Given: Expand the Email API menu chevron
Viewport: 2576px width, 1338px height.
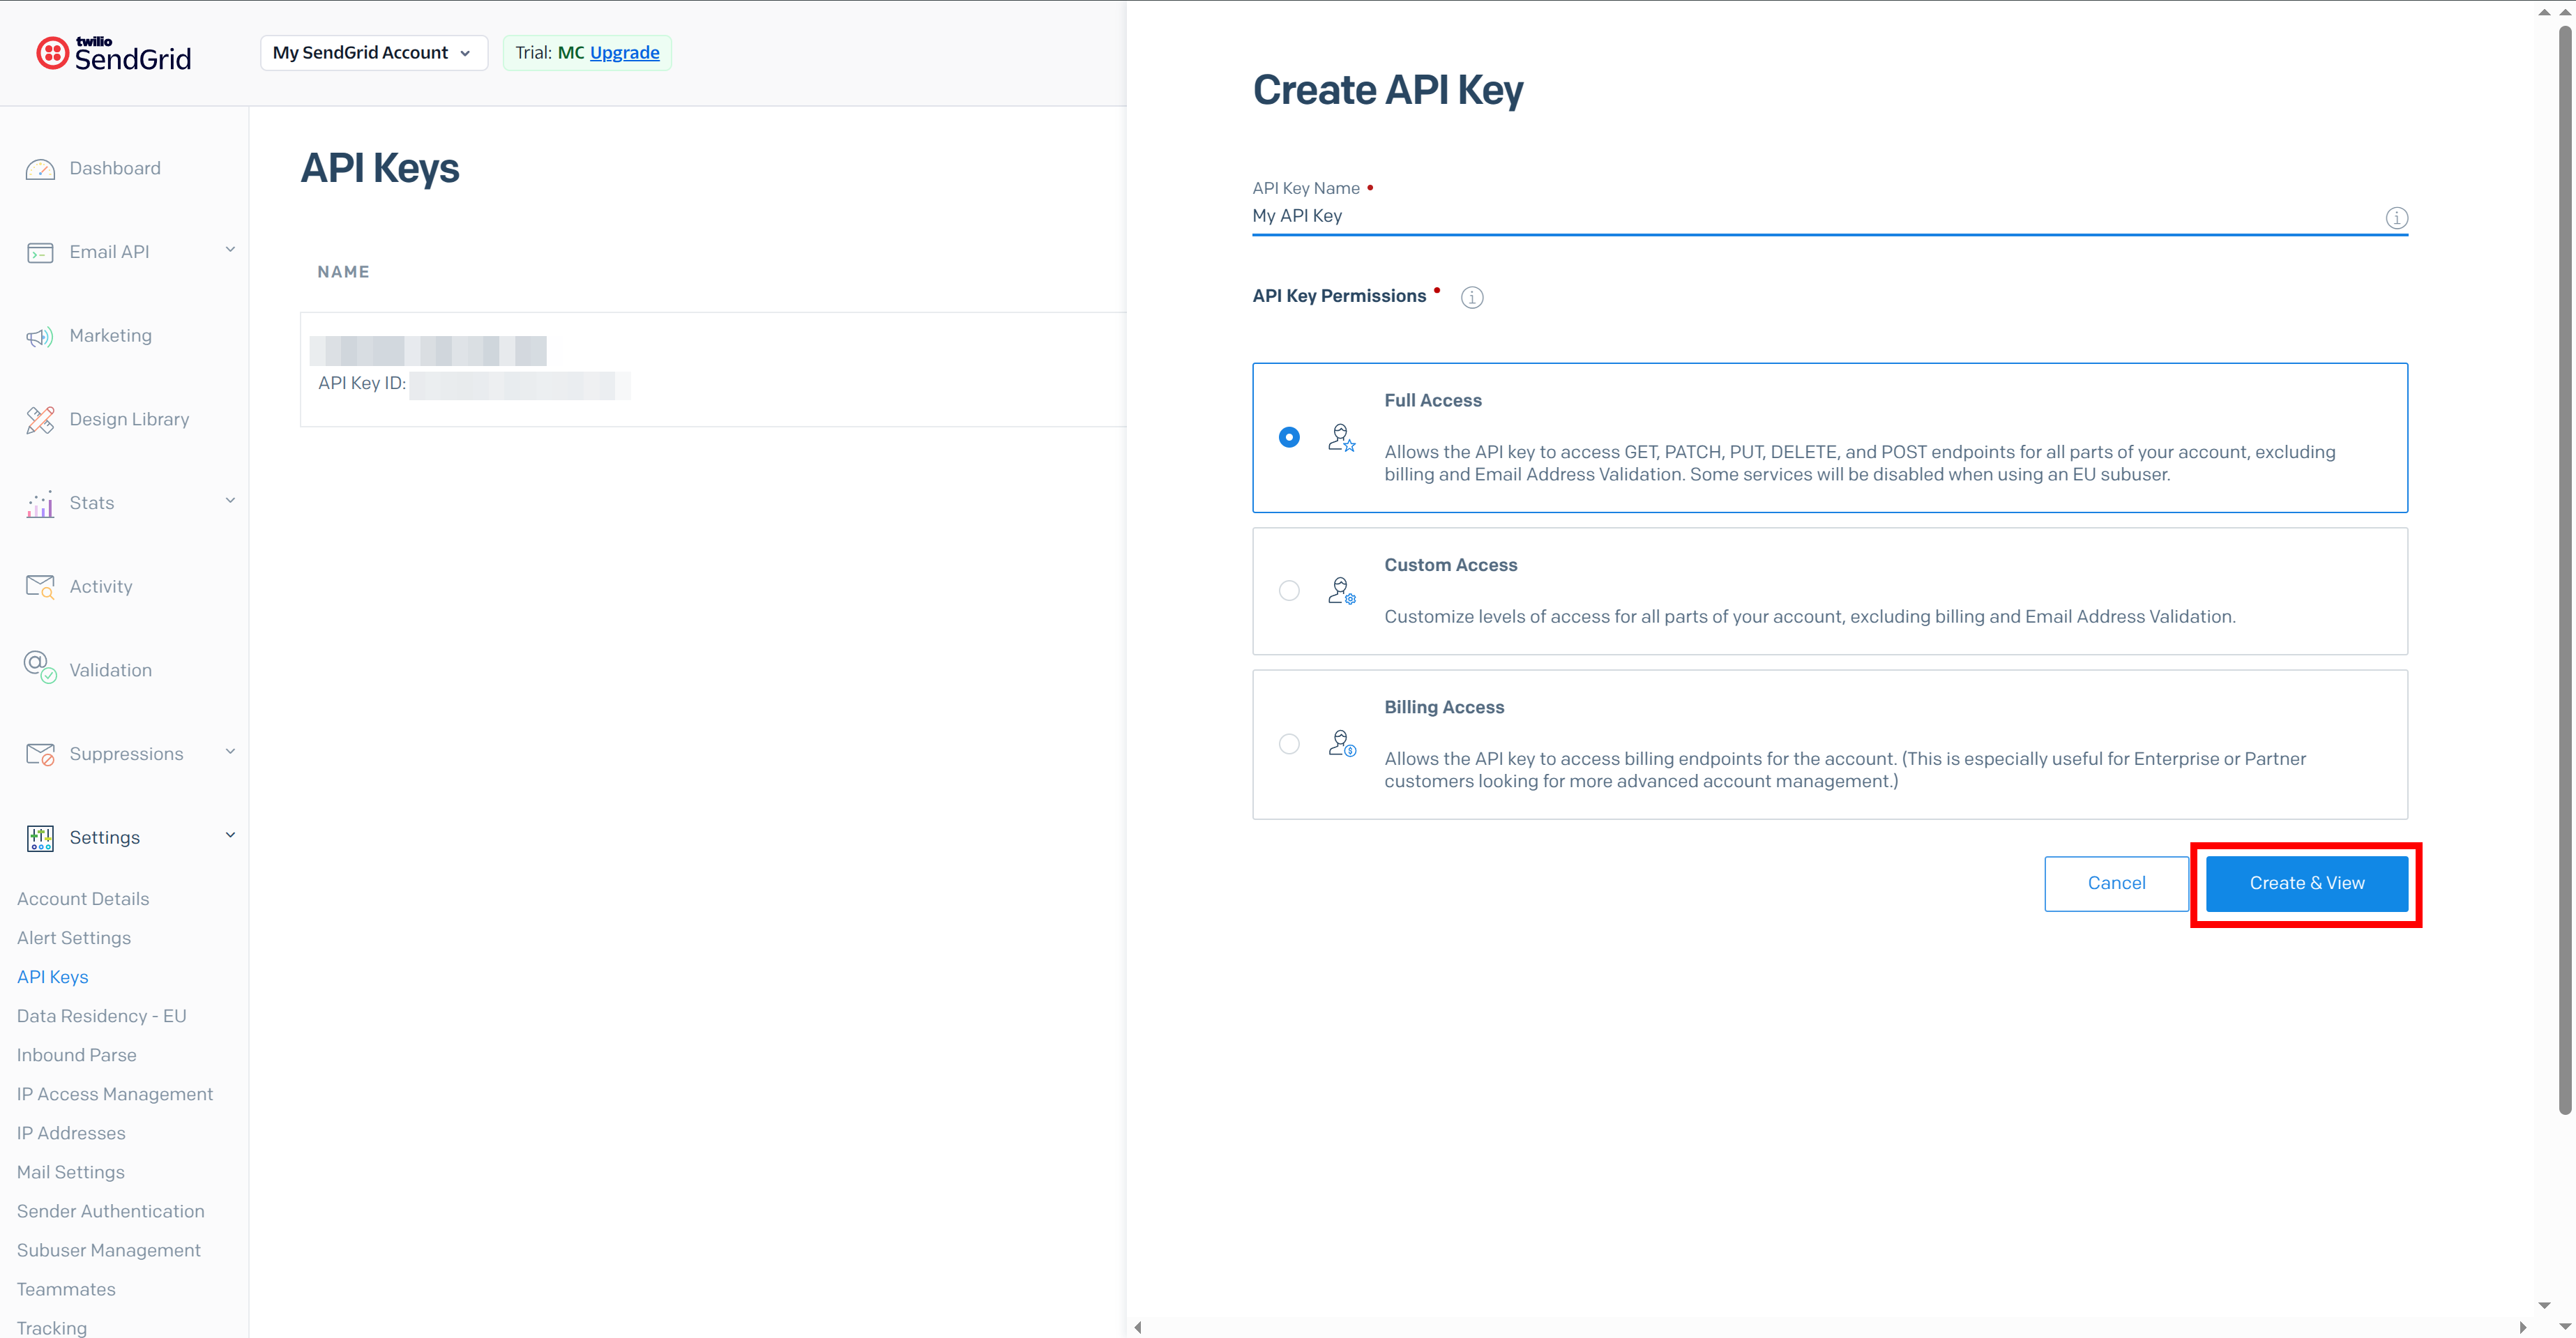Looking at the screenshot, I should click(x=230, y=250).
